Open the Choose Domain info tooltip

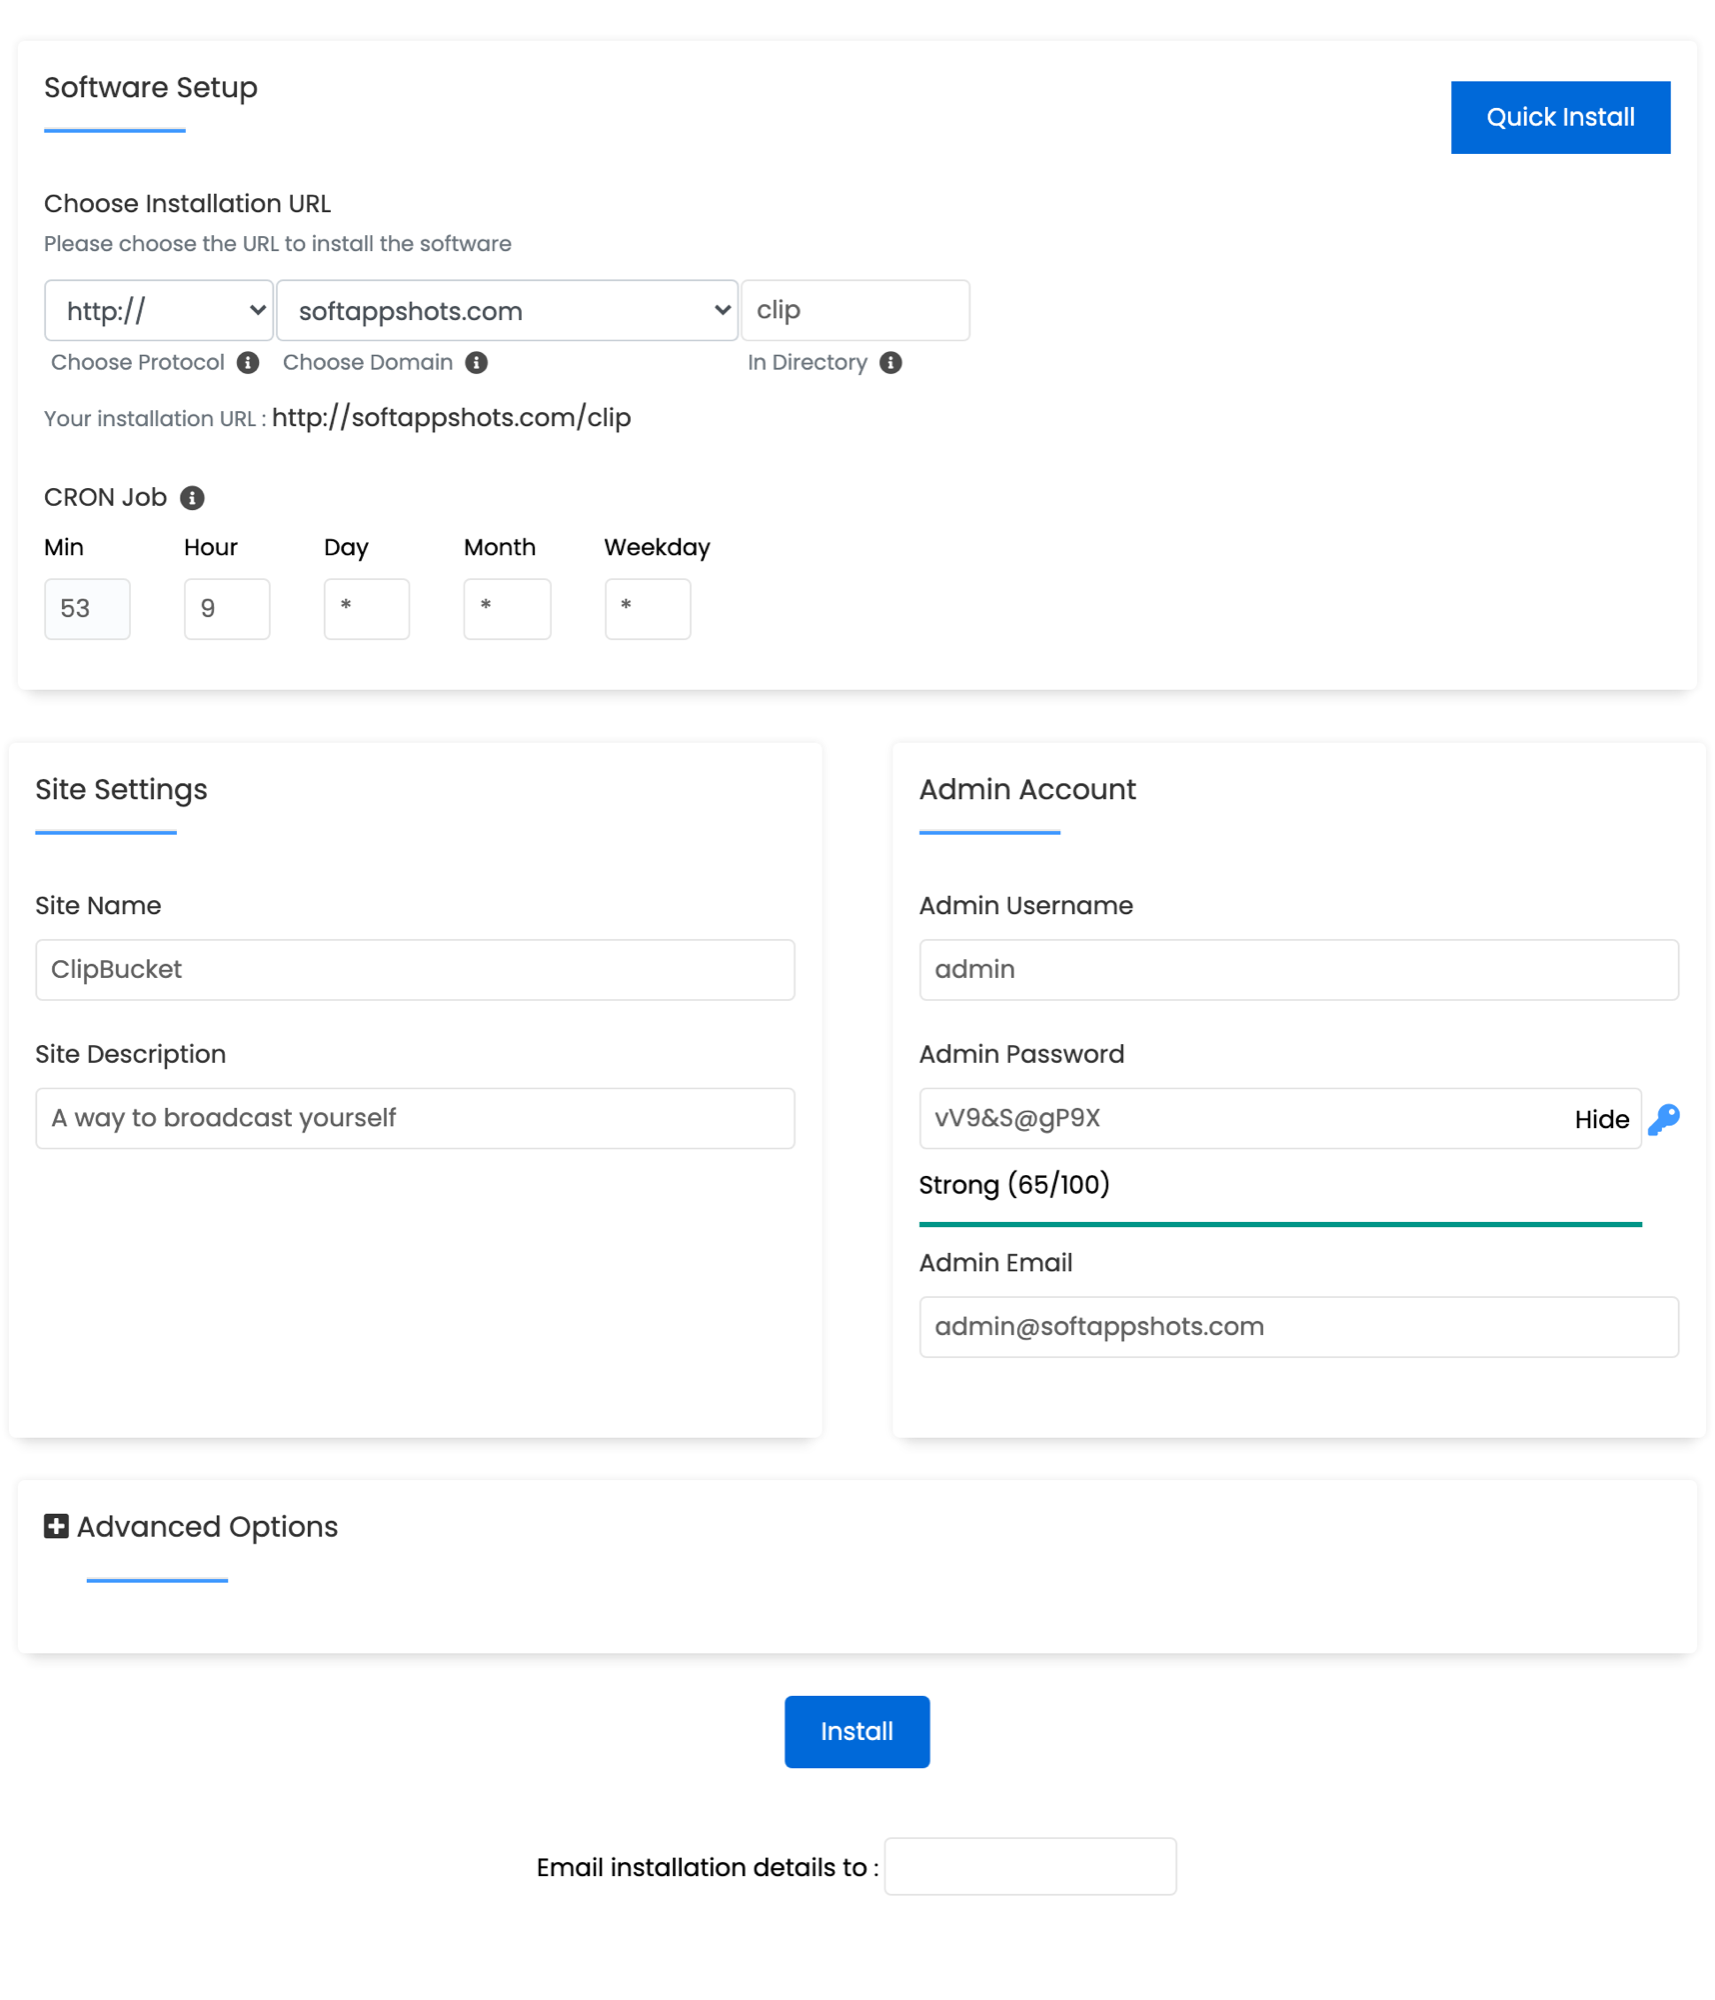coord(478,362)
